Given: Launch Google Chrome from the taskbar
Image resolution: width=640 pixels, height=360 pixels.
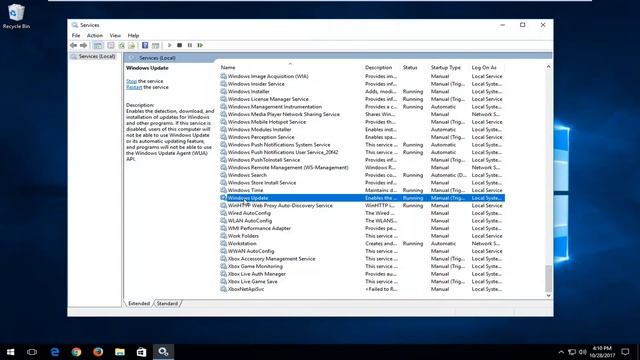Looking at the screenshot, I should point(76,352).
